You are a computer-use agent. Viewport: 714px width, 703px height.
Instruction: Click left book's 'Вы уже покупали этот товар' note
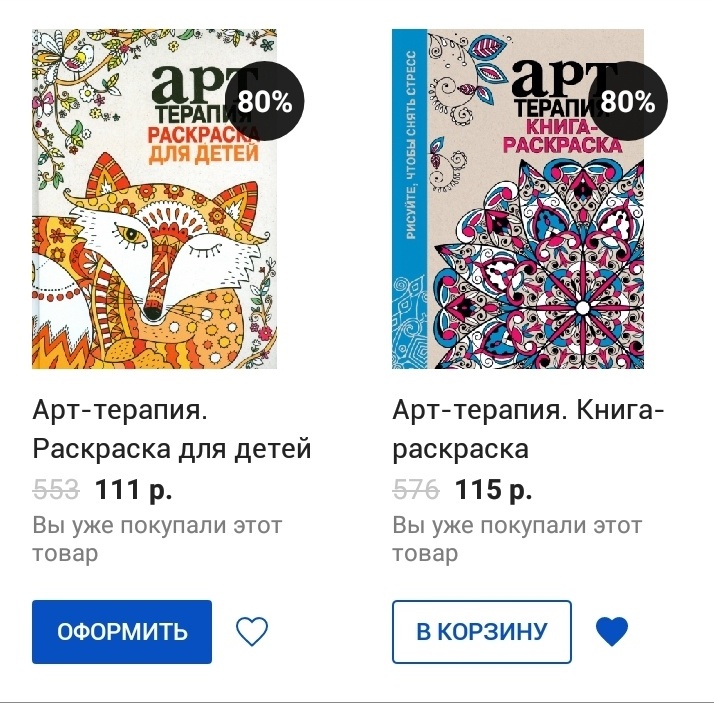coord(157,539)
